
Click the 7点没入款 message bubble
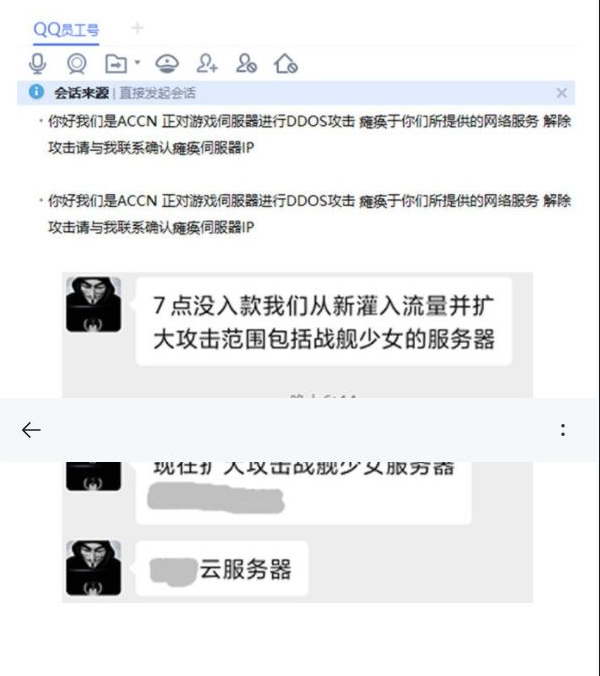coord(324,322)
